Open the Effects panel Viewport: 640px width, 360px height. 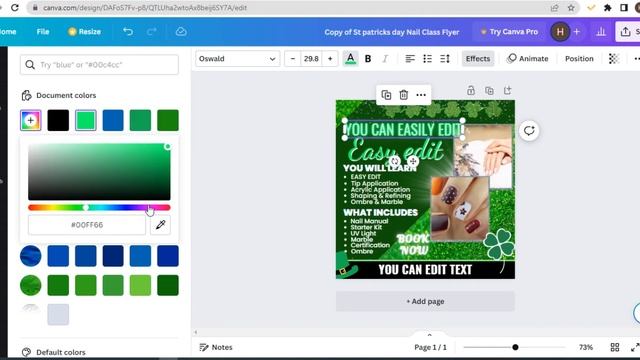click(x=478, y=59)
